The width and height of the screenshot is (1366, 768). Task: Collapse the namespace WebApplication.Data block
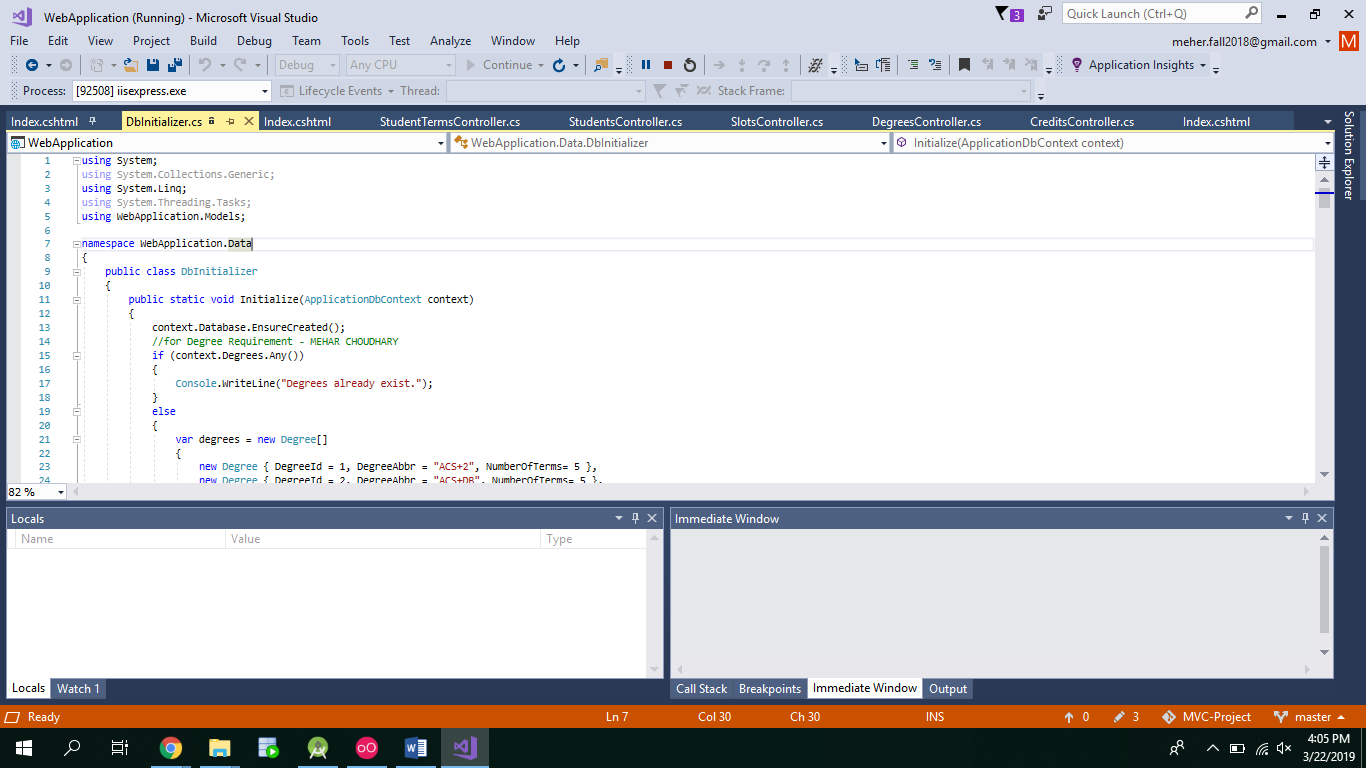point(76,244)
